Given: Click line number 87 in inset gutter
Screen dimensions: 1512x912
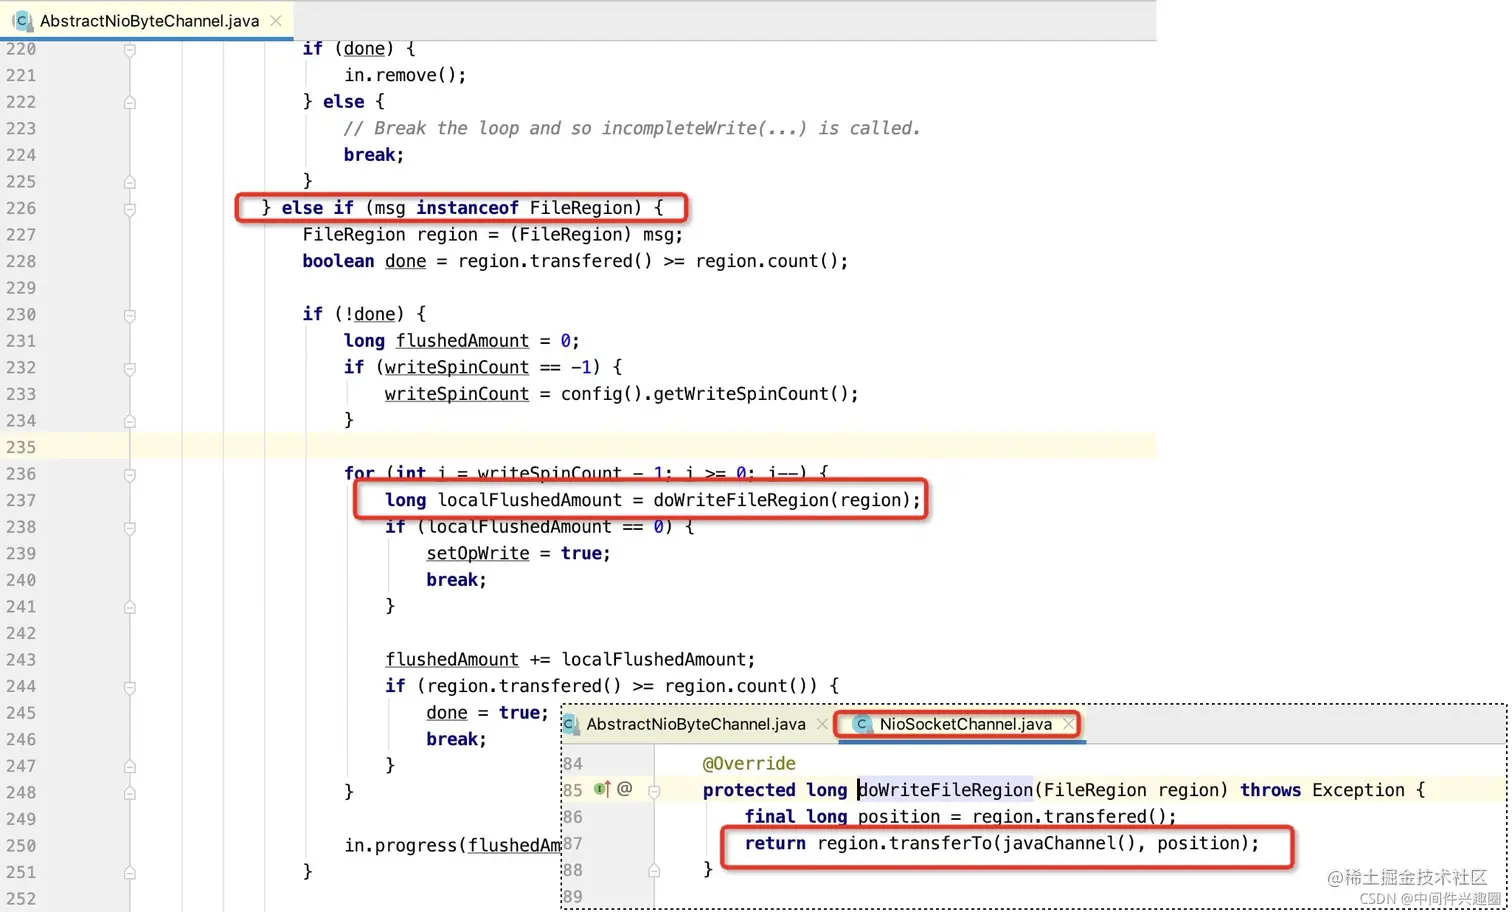Looking at the screenshot, I should click(573, 843).
